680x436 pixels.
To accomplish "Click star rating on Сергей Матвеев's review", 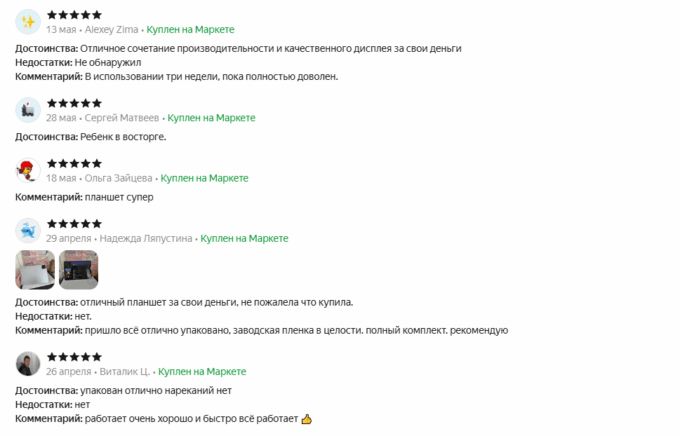I will click(74, 103).
